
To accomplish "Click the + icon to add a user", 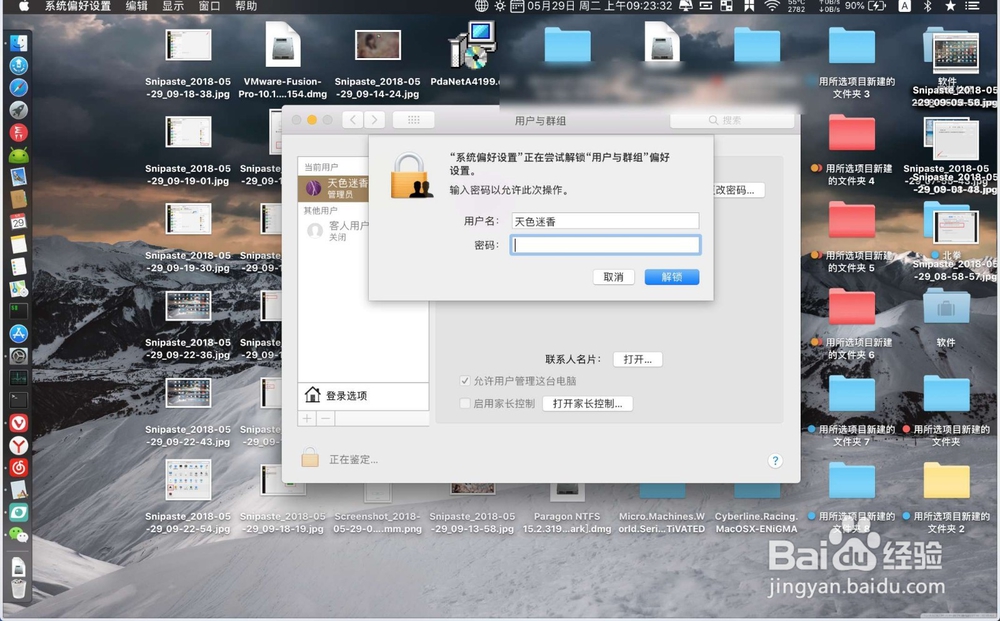I will point(306,418).
